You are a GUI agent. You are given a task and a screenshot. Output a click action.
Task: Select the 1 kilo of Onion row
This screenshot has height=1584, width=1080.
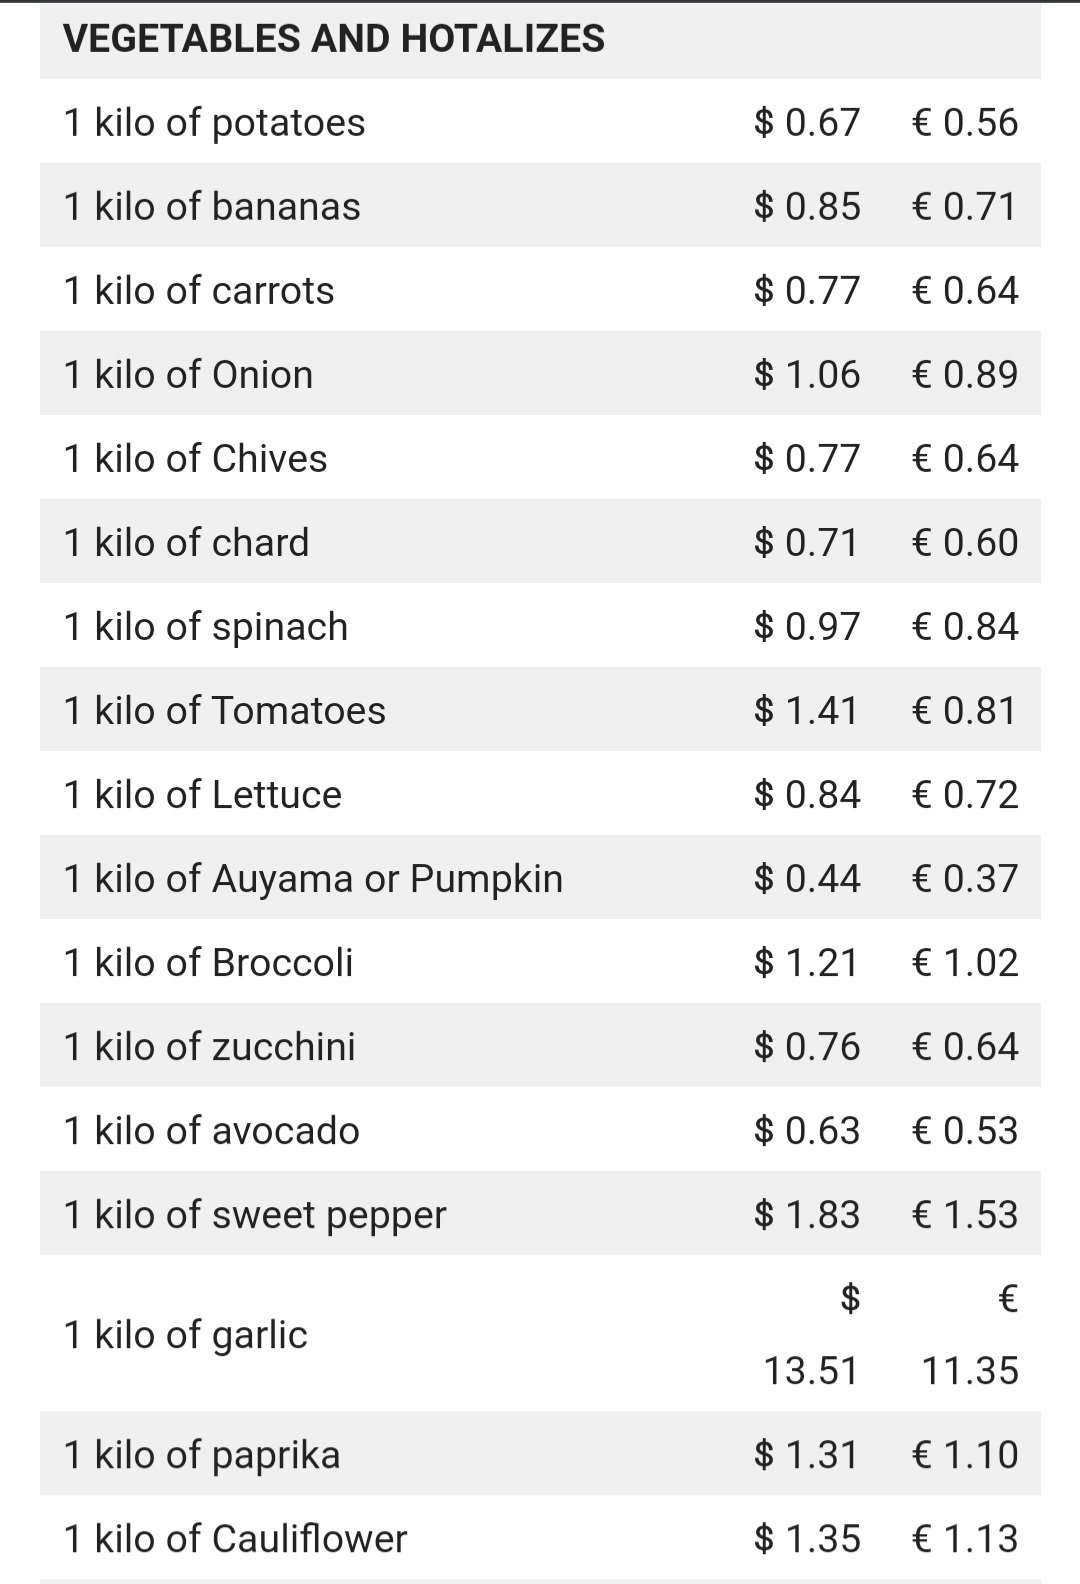[540, 374]
